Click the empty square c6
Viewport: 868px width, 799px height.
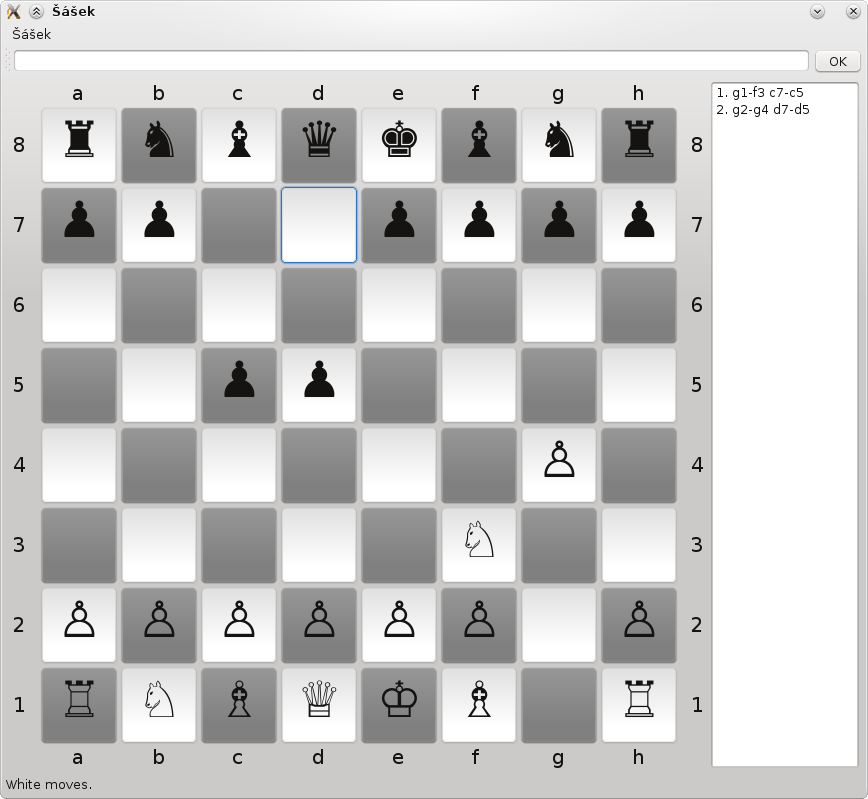pos(239,305)
